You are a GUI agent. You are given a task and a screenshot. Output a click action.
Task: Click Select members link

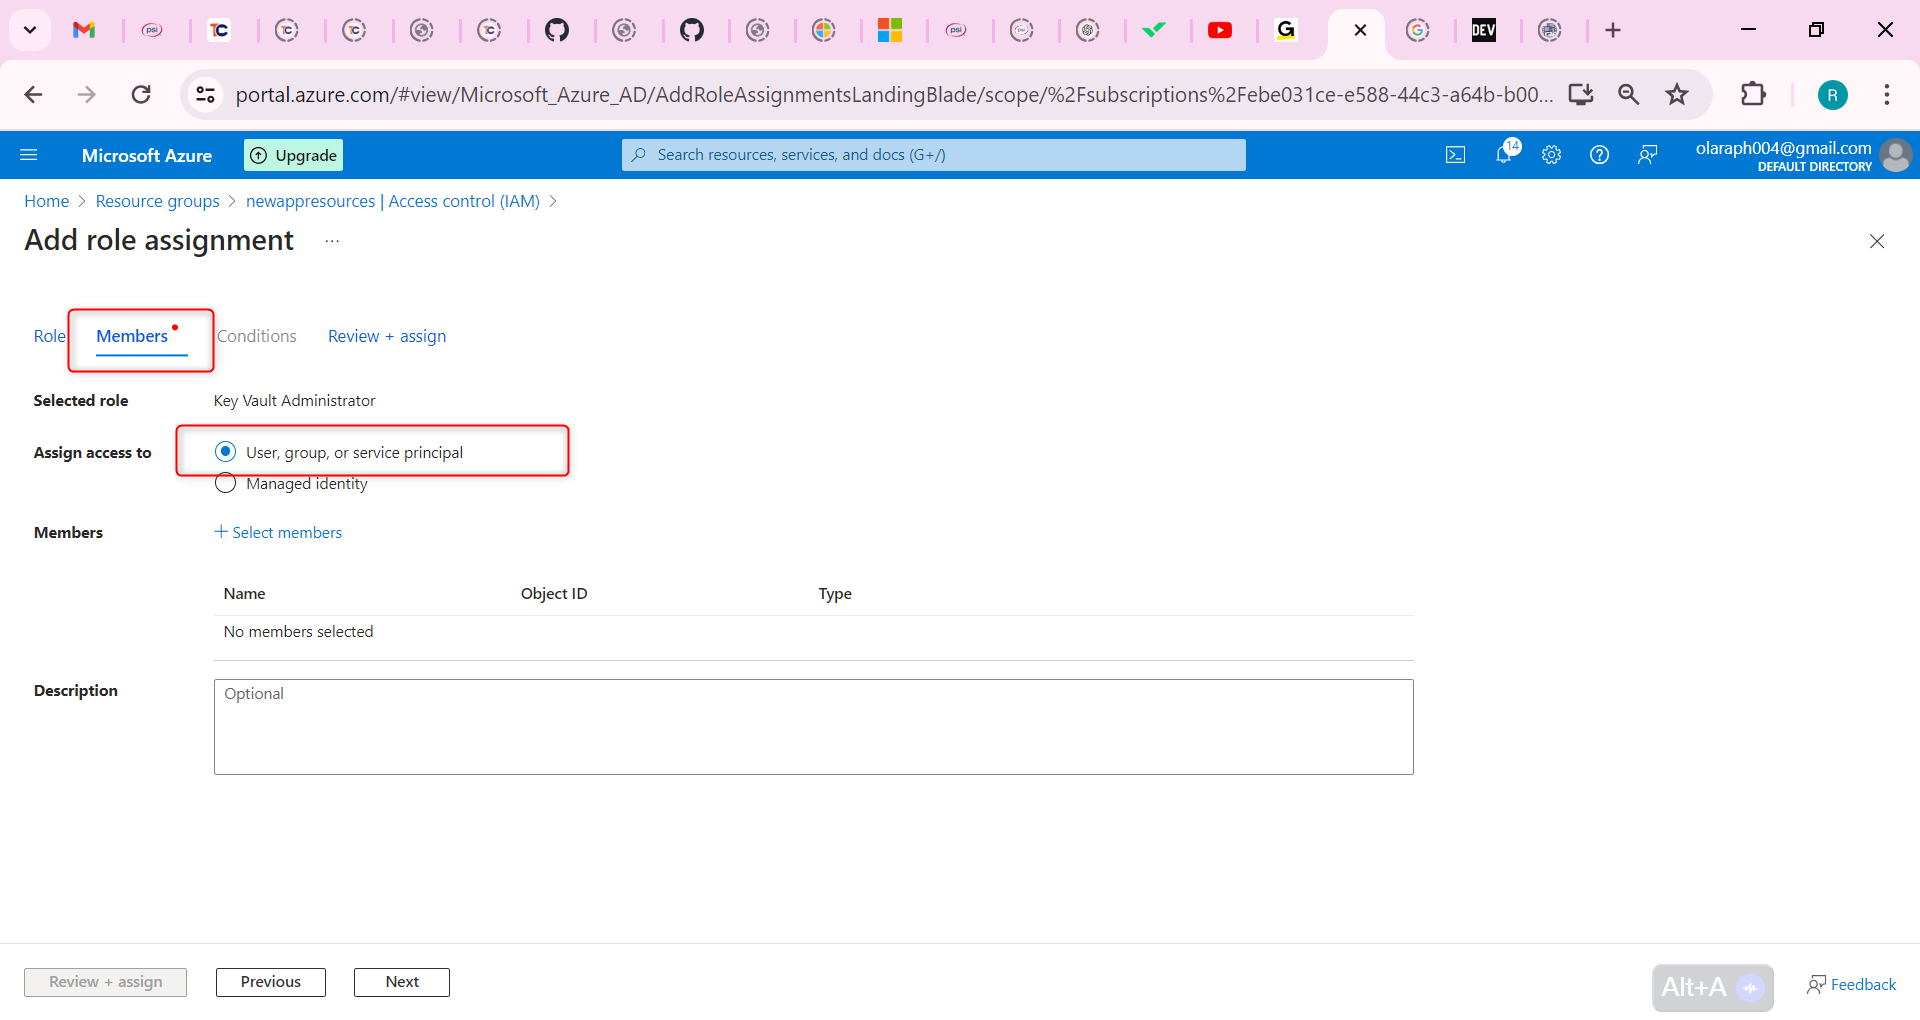pos(278,532)
